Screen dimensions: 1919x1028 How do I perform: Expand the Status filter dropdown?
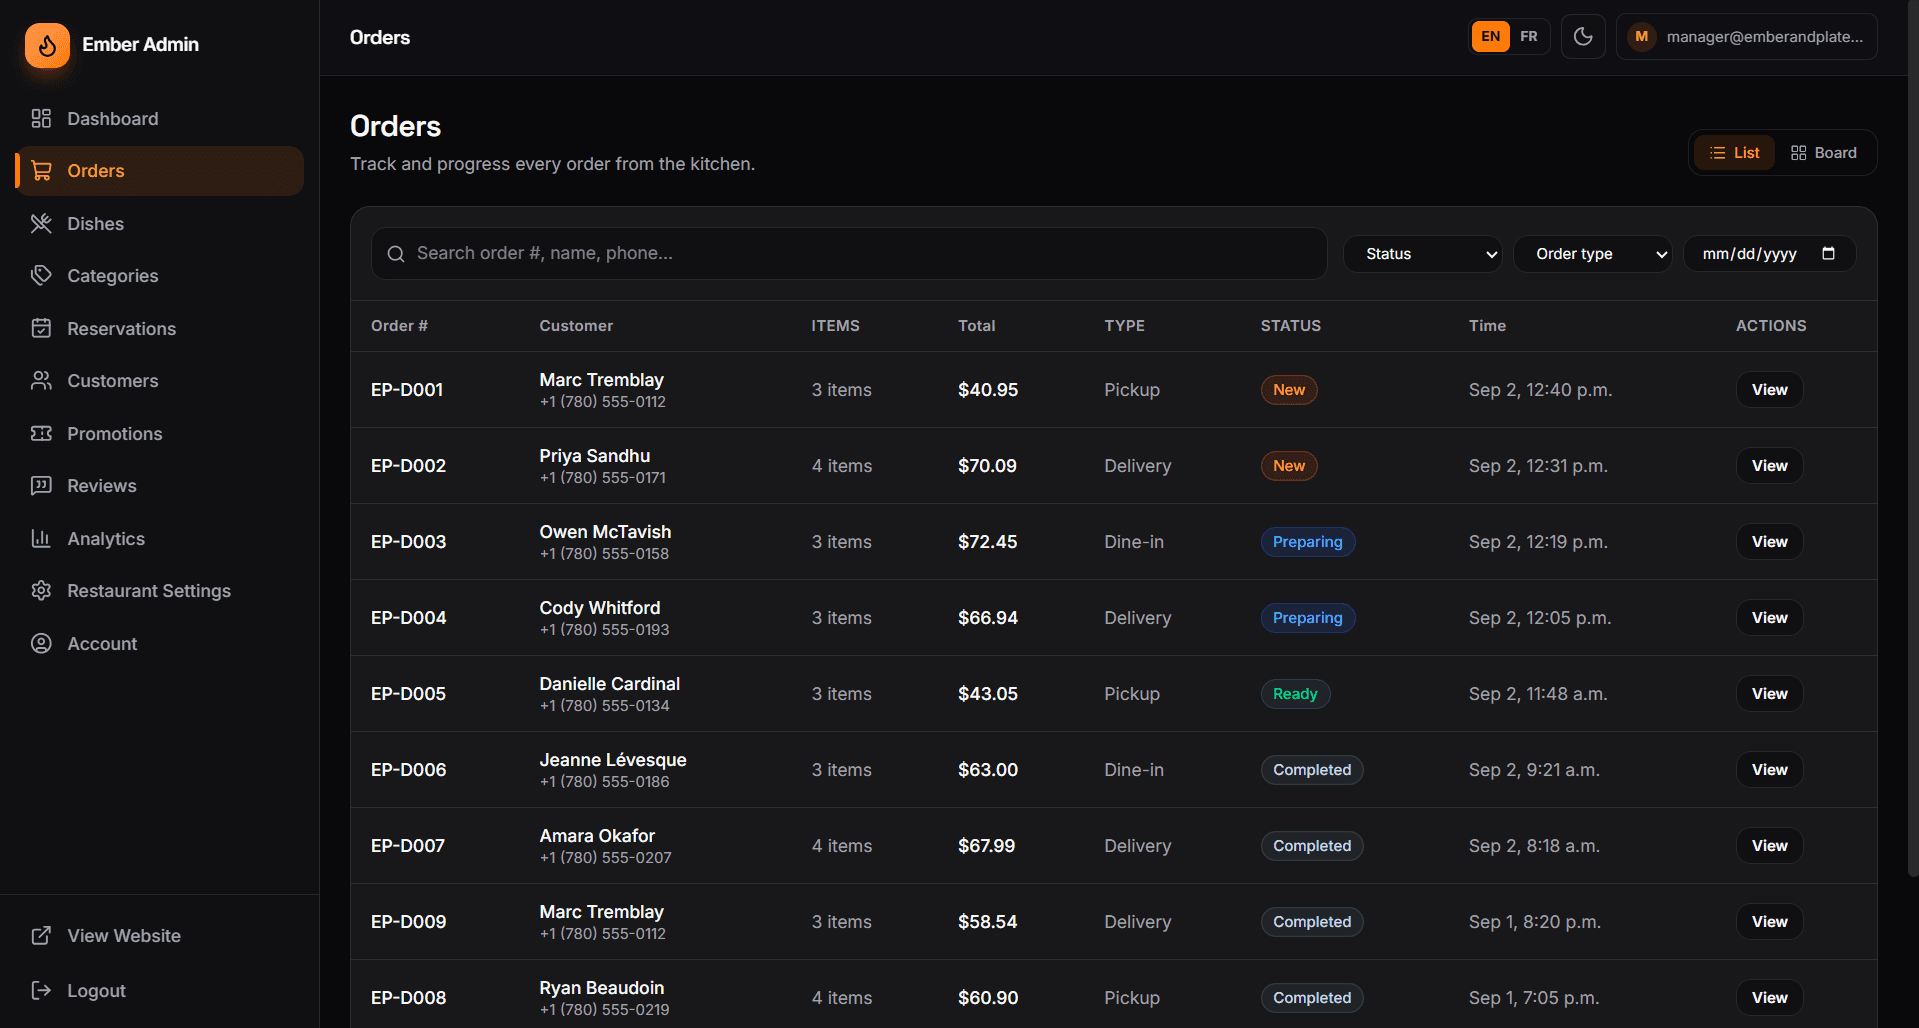tap(1422, 254)
